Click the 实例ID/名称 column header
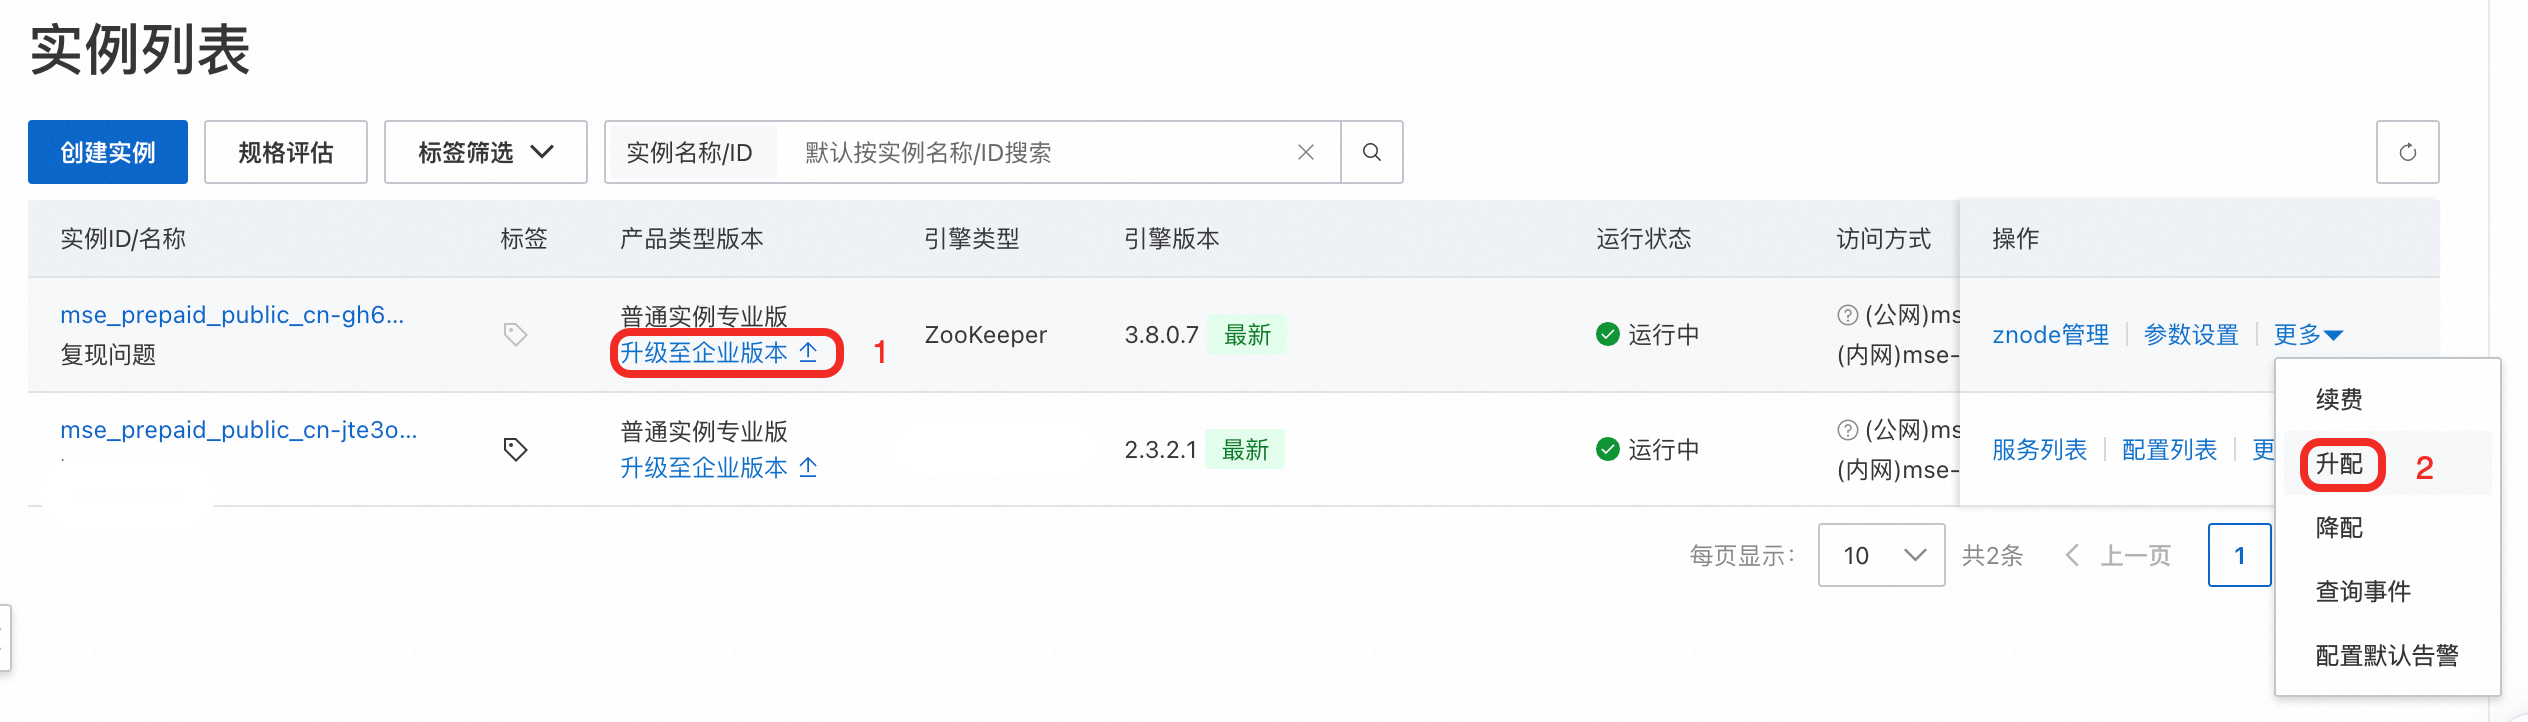 [123, 239]
